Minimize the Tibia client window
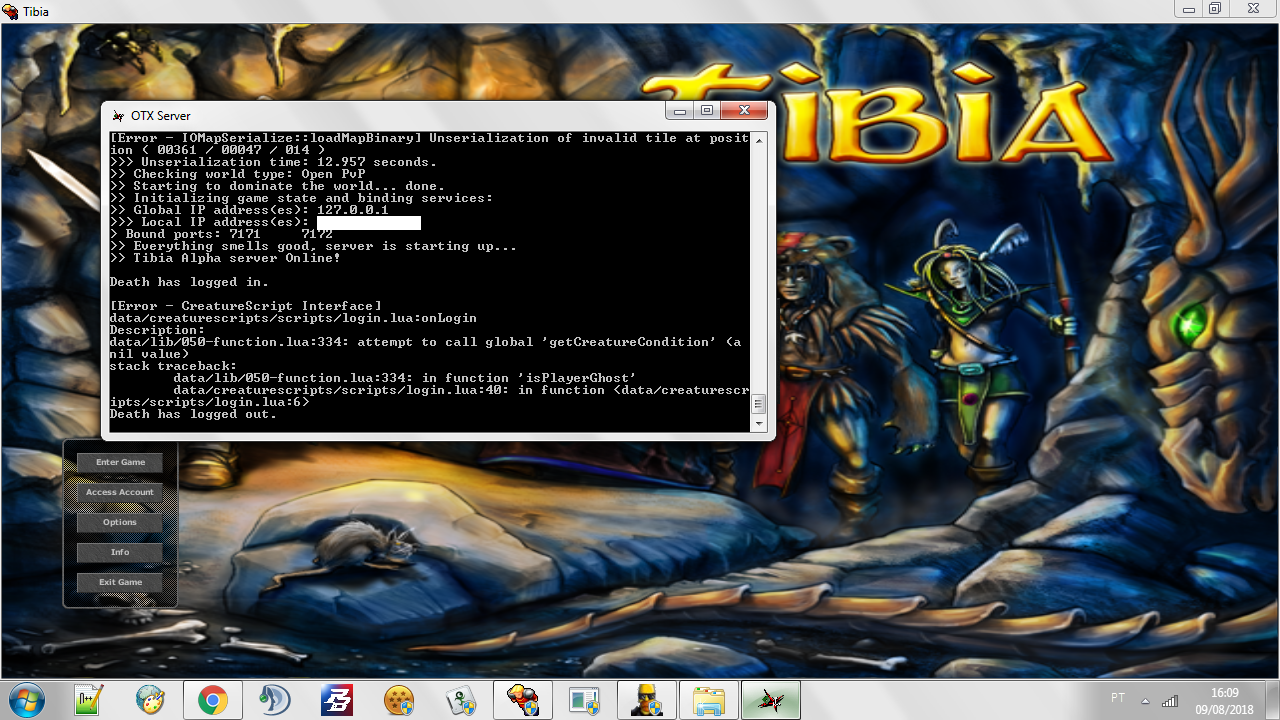 (1187, 8)
